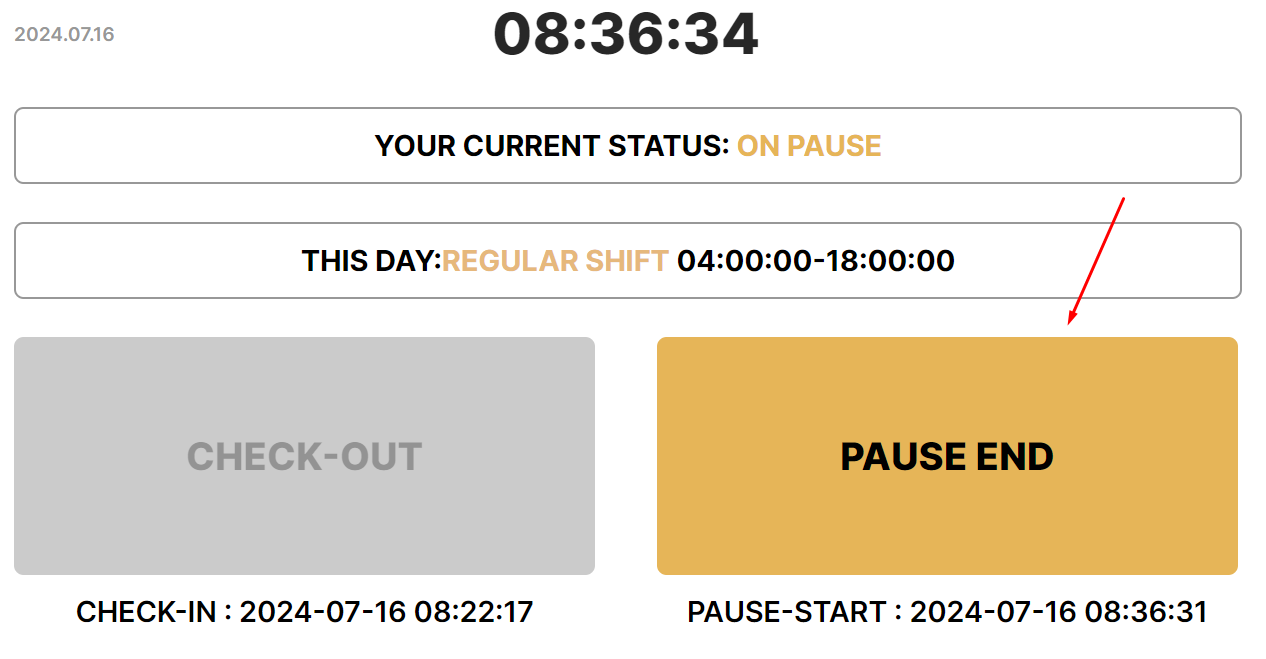Select the ON PAUSE status text
This screenshot has height=659, width=1266.
click(809, 146)
